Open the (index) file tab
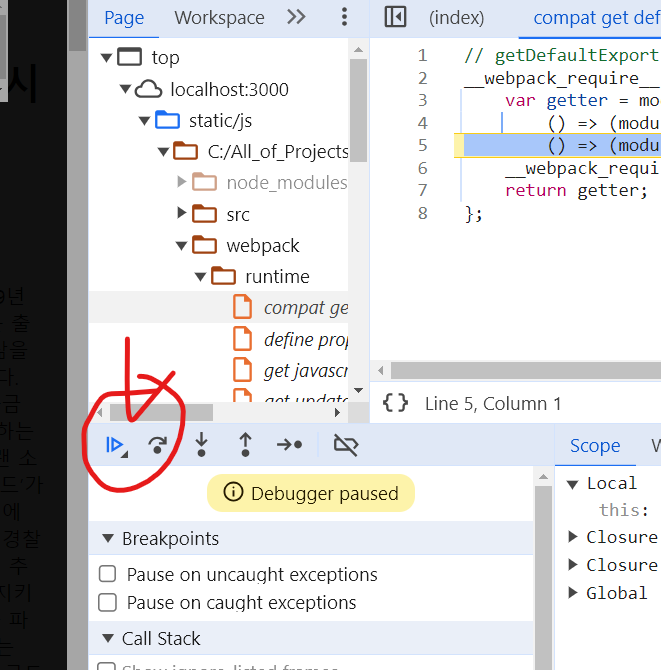Image resolution: width=661 pixels, height=670 pixels. [x=456, y=18]
